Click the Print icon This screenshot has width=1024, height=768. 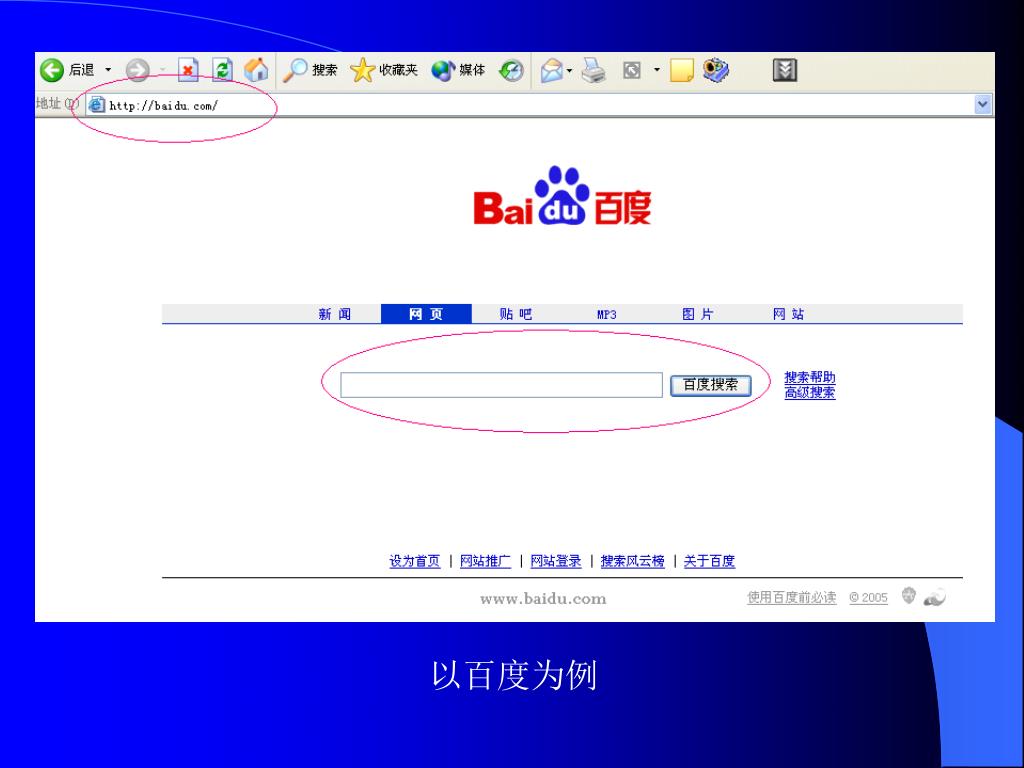coord(594,70)
